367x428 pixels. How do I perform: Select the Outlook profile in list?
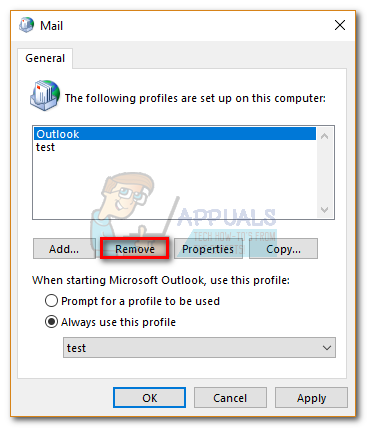pos(175,134)
